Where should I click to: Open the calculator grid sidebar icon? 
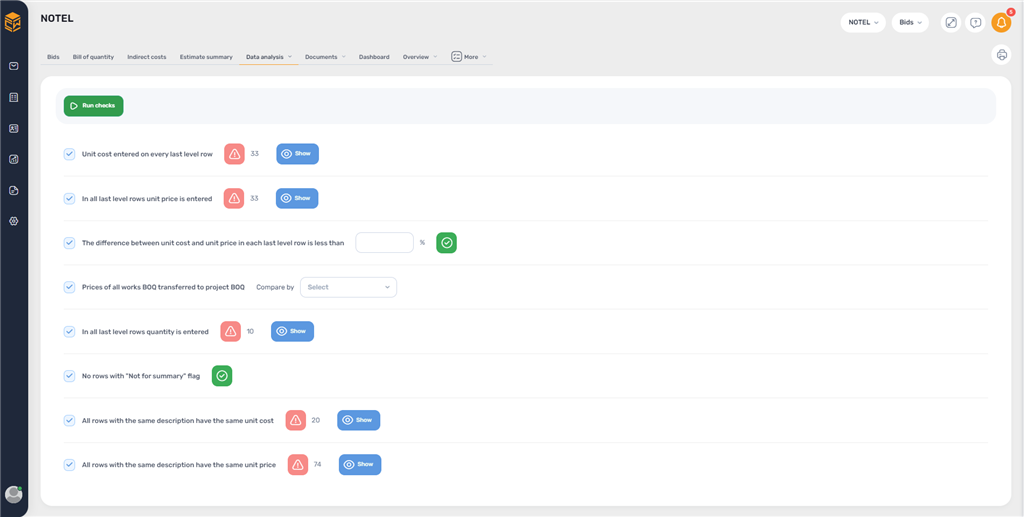(14, 97)
